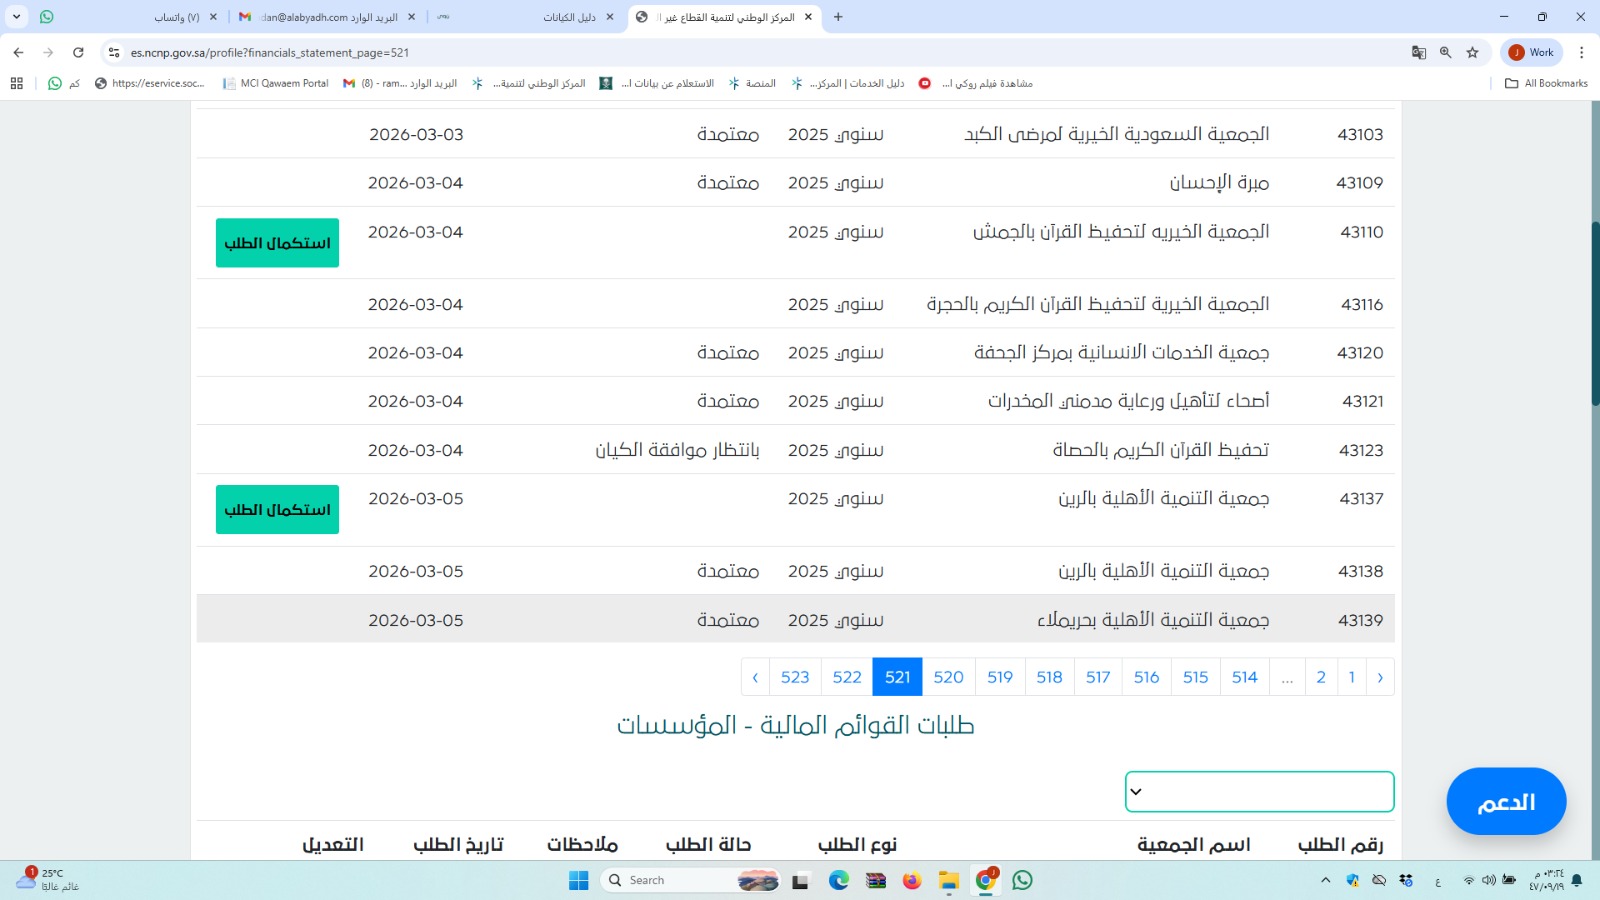The height and width of the screenshot is (900, 1600).
Task: Open Task View on the taskbar
Action: click(800, 880)
